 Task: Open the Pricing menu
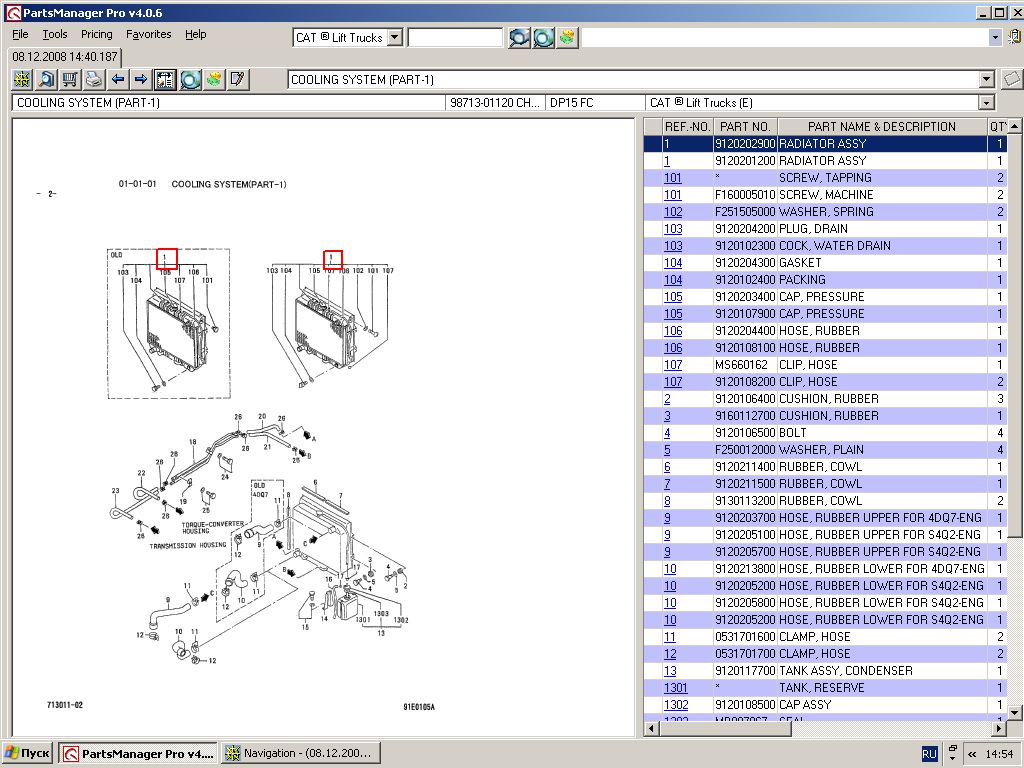tap(97, 34)
